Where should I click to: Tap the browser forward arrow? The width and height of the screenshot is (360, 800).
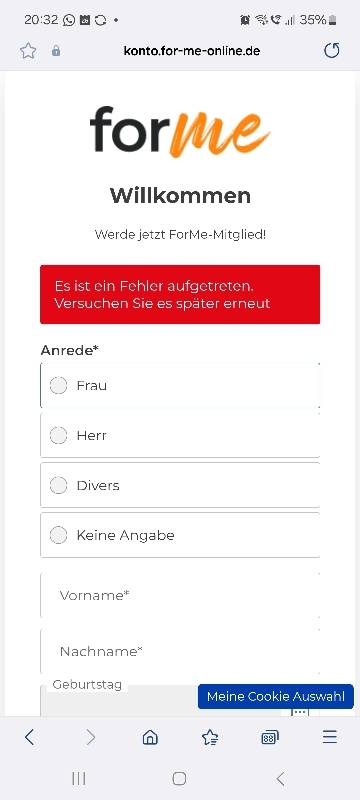tap(90, 737)
